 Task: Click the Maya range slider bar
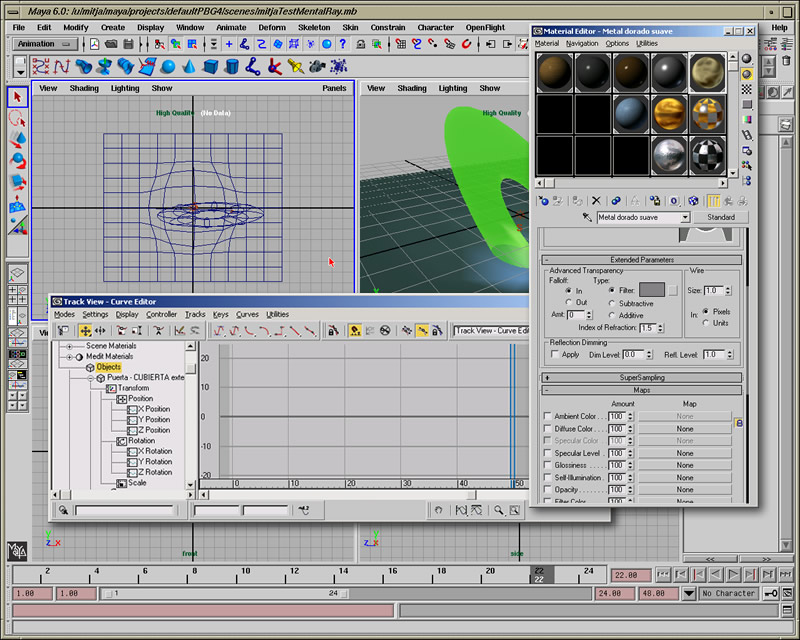pyautogui.click(x=224, y=593)
